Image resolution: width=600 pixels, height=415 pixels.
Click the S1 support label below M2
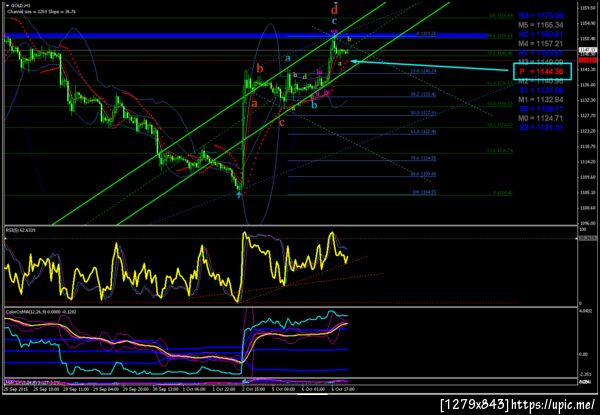[541, 90]
